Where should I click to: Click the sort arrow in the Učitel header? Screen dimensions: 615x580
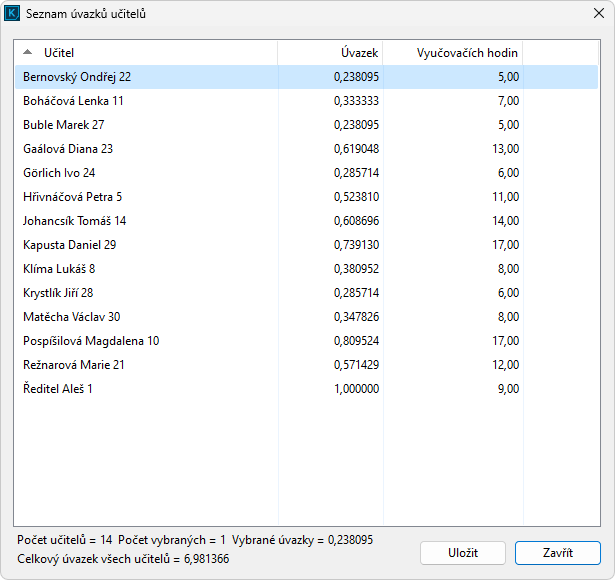(x=27, y=52)
